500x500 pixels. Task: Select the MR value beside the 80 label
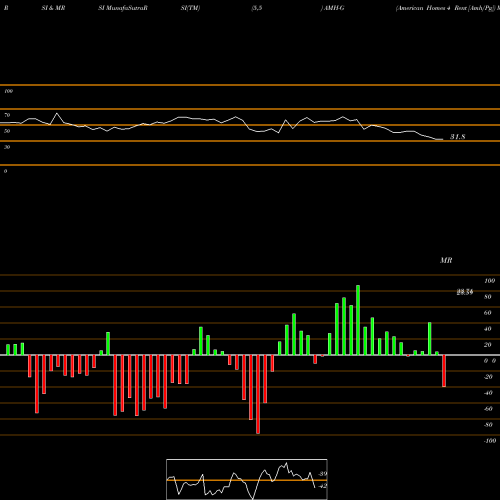pos(465,292)
